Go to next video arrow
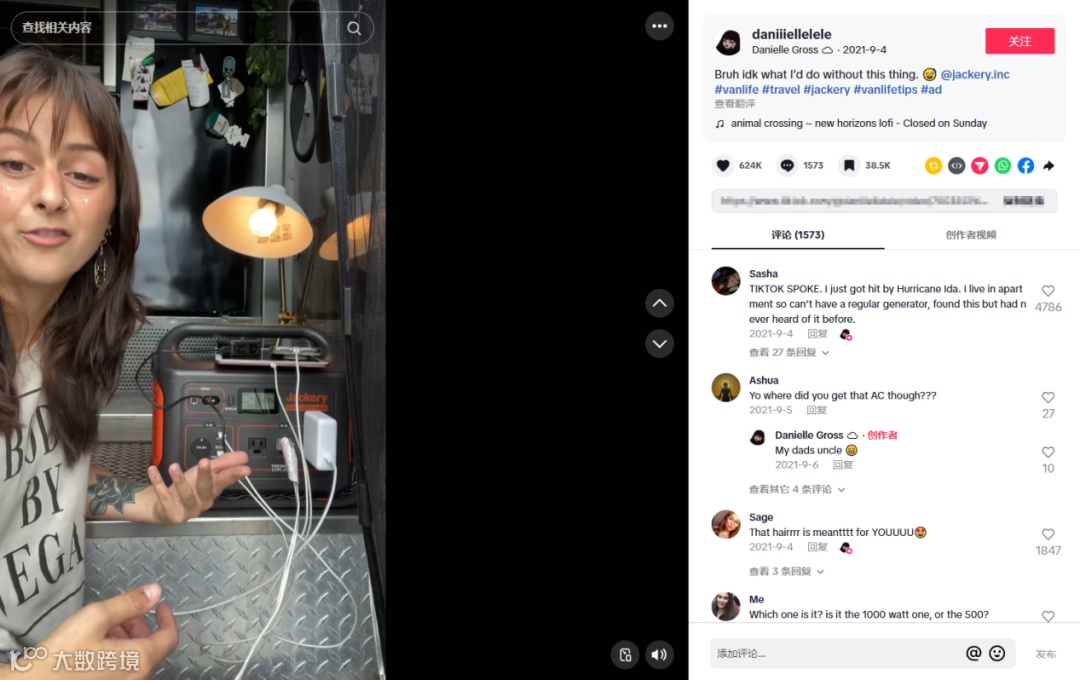The width and height of the screenshot is (1080, 680). (x=659, y=344)
